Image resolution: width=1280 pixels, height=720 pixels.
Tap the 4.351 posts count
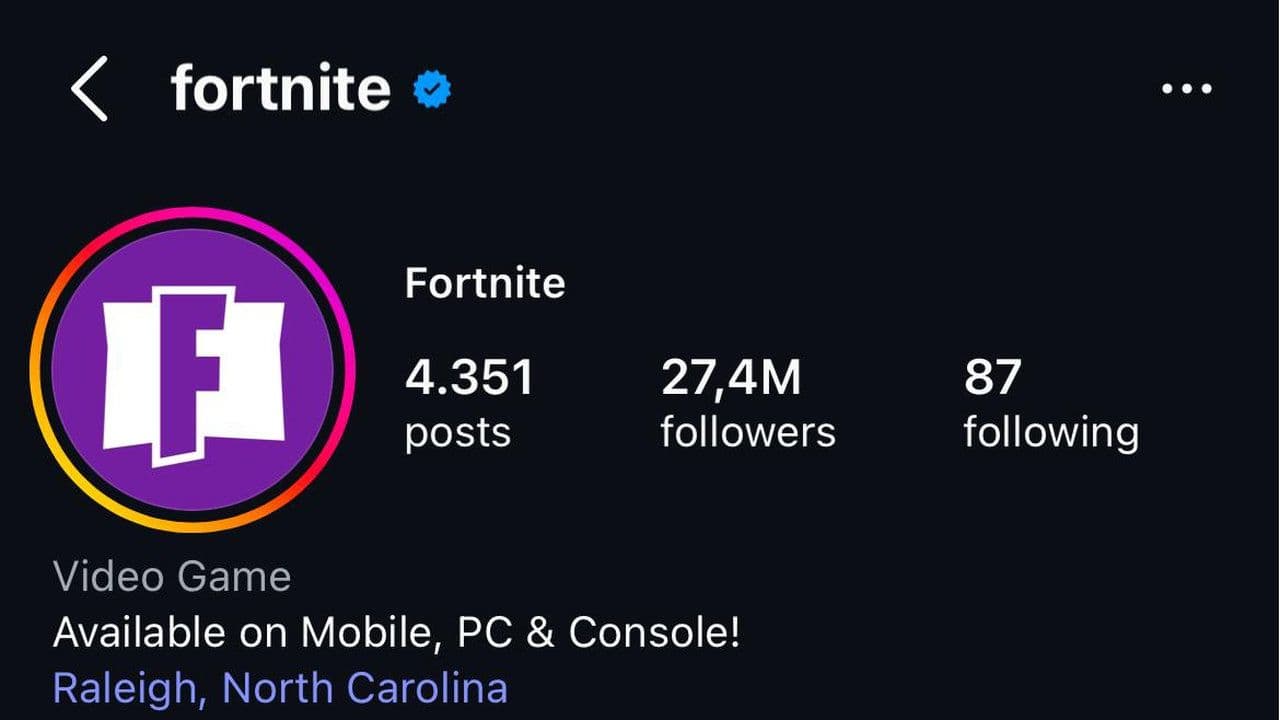tap(469, 378)
